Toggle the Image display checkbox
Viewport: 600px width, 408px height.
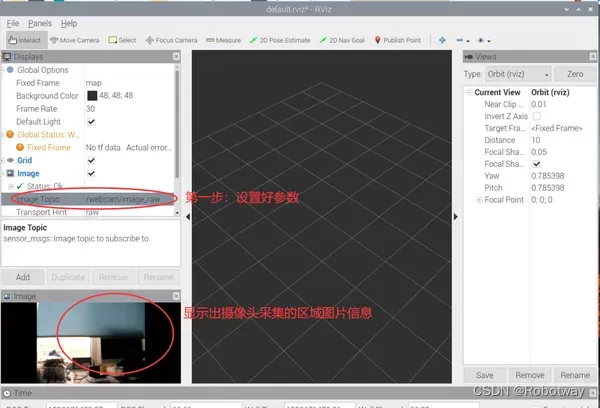(91, 173)
